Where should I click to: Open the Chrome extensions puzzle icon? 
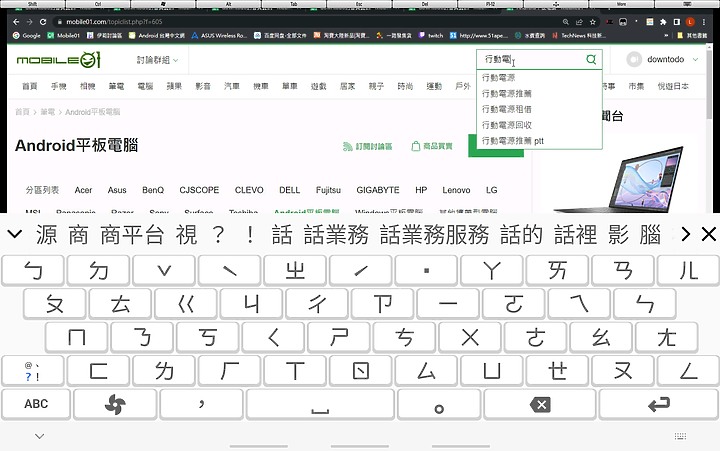663,22
